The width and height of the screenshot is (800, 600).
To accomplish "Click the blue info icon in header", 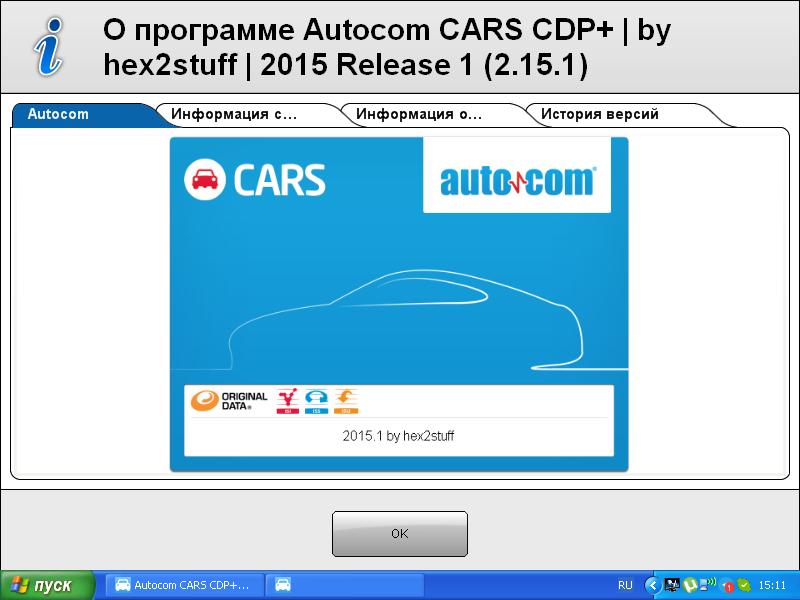I will [45, 47].
